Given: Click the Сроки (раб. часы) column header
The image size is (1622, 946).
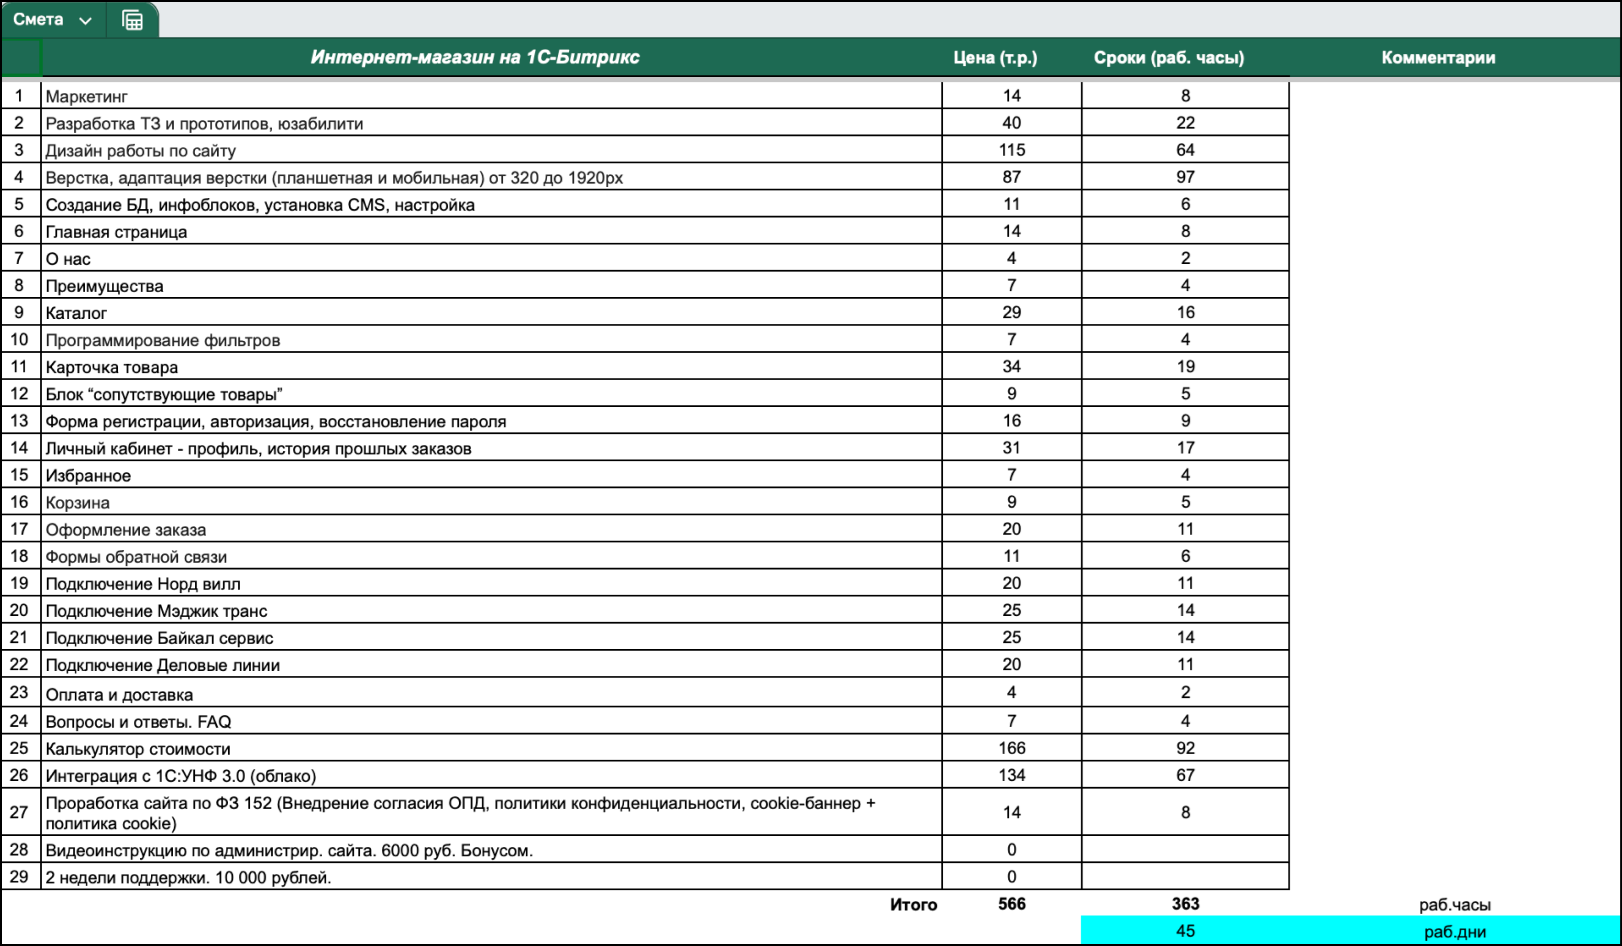Looking at the screenshot, I should pos(1168,58).
